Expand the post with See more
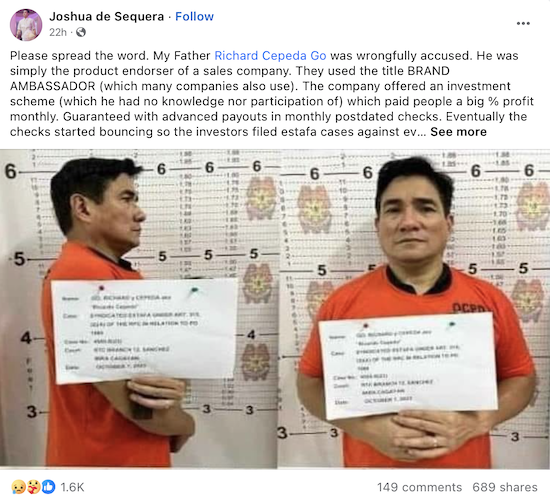550x499 pixels. (458, 132)
